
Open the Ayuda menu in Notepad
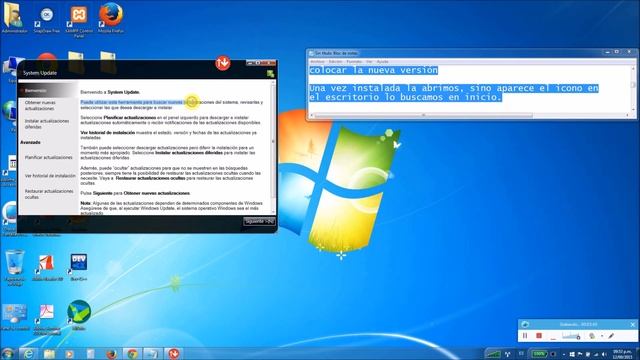[382, 62]
